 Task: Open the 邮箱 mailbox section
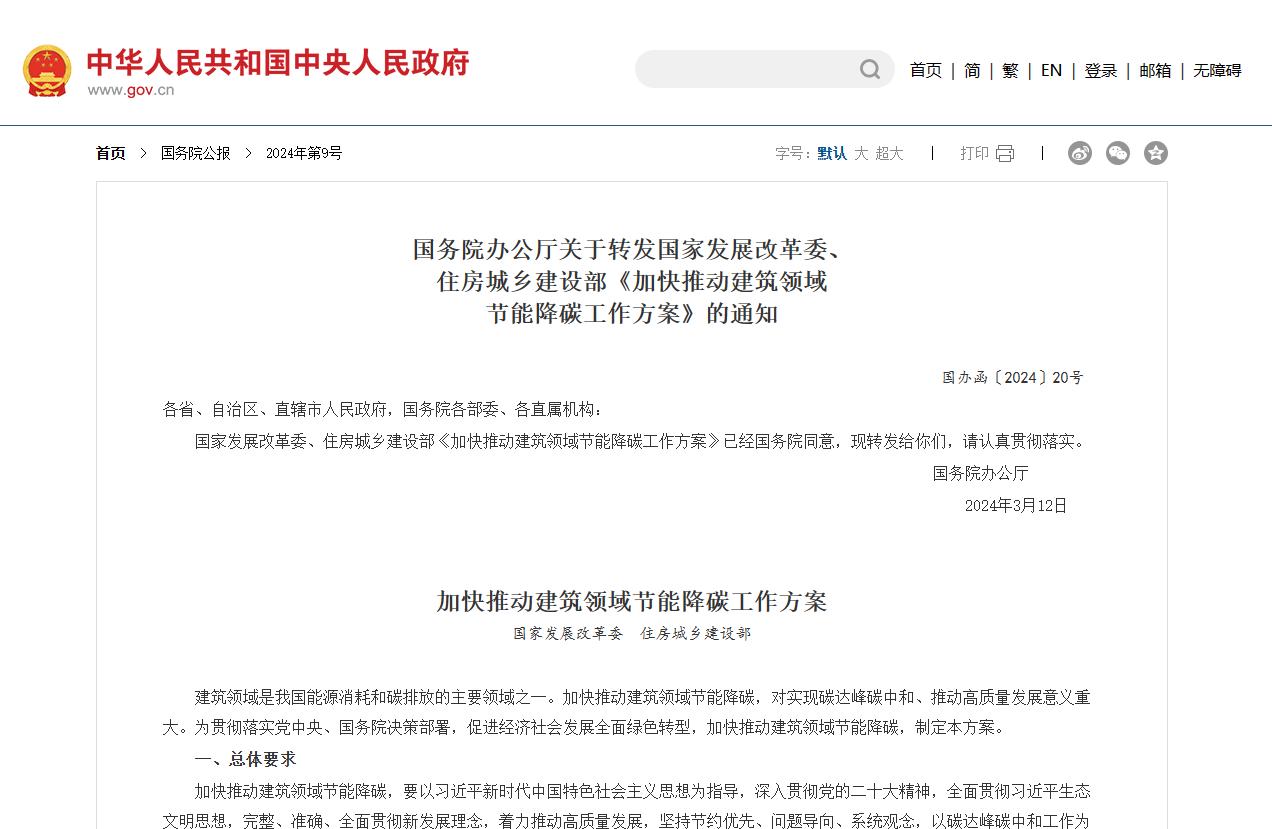pyautogui.click(x=1155, y=71)
